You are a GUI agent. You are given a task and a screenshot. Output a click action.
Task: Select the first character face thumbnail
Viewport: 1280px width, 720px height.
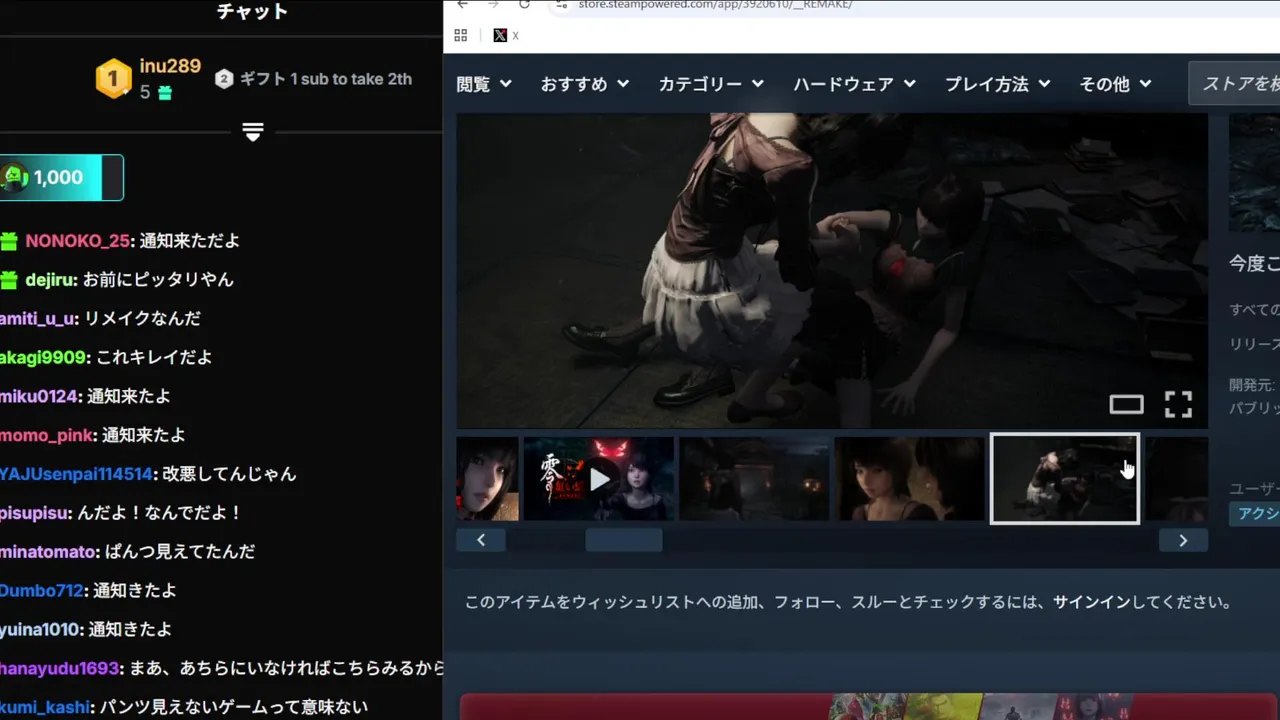[488, 479]
